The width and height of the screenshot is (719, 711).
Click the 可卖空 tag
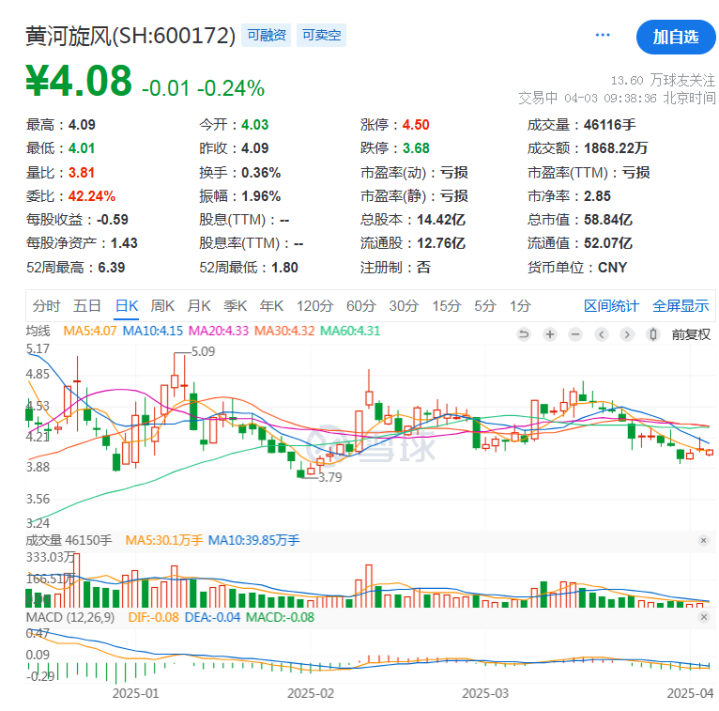[x=321, y=35]
